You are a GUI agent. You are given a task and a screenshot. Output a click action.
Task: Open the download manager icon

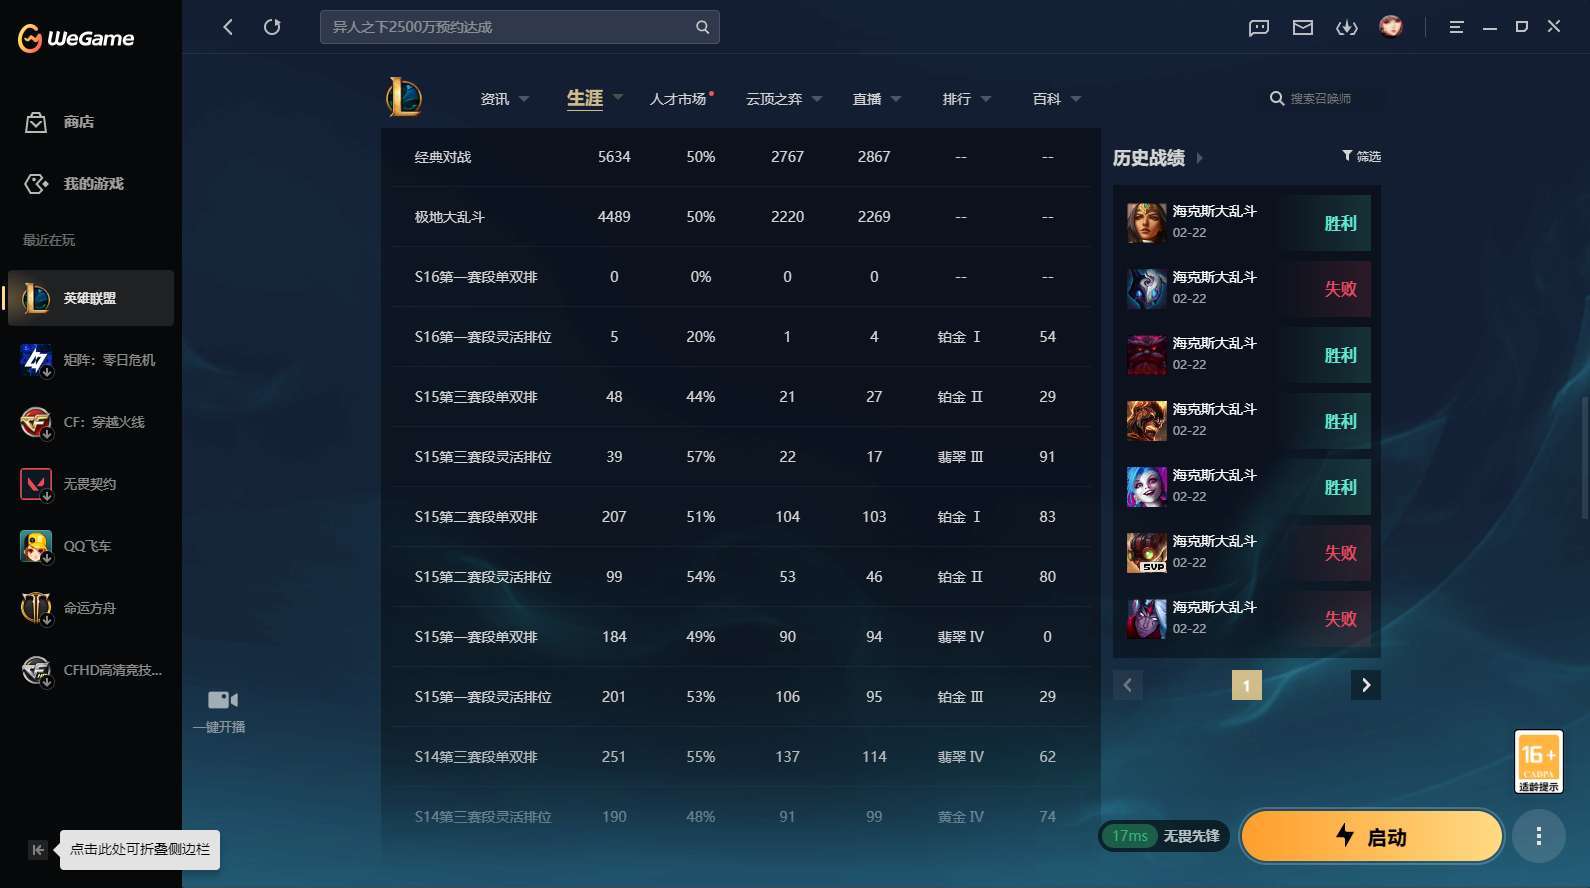click(x=1347, y=27)
